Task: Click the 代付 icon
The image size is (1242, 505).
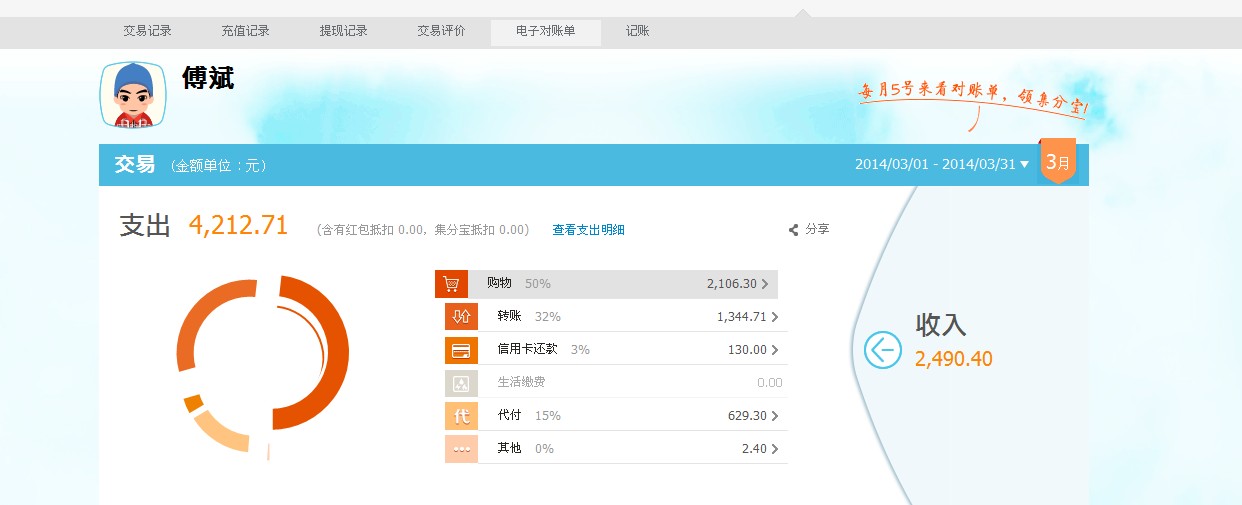Action: point(461,416)
